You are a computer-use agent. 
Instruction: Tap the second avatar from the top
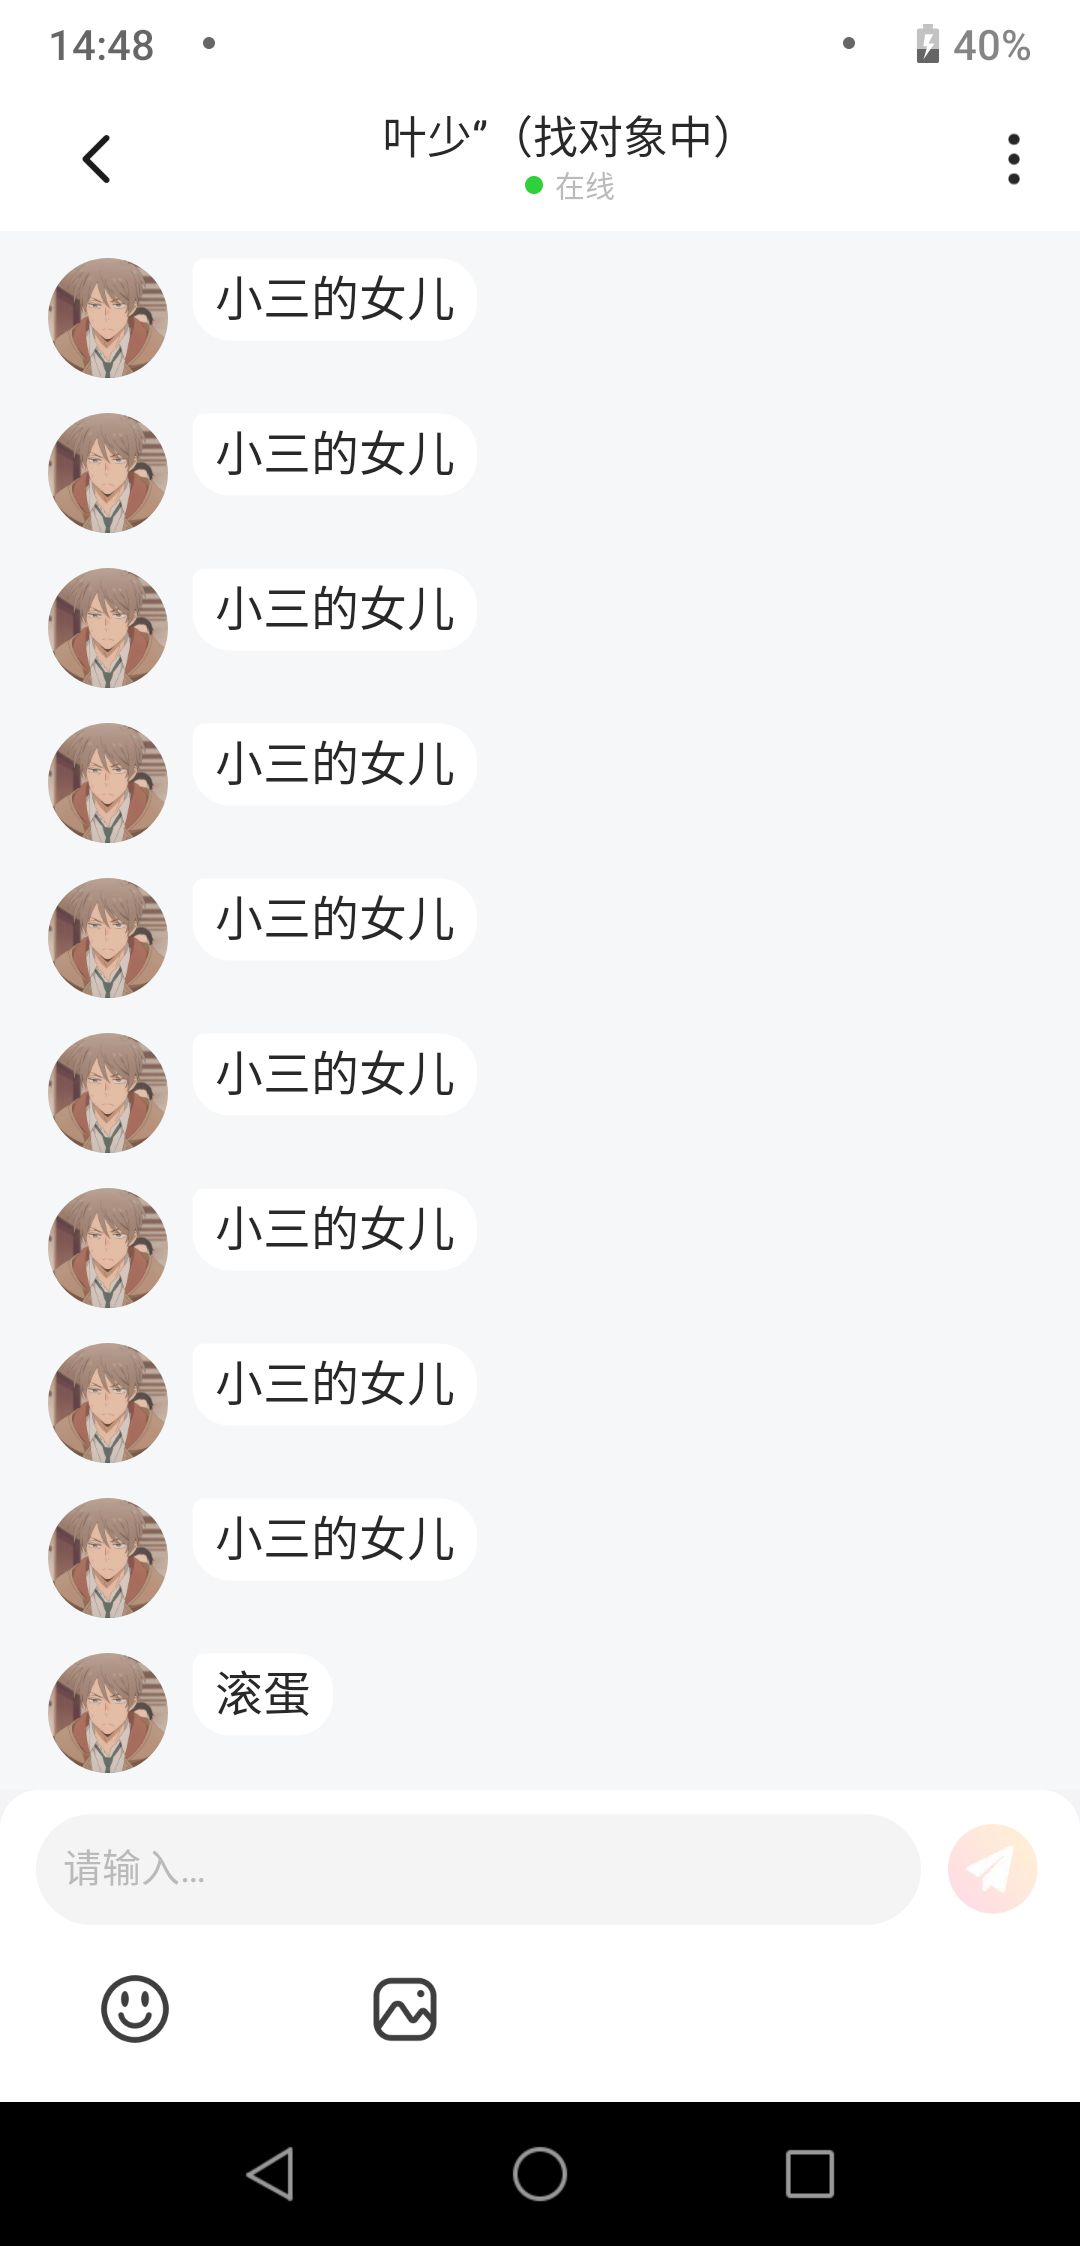[108, 473]
